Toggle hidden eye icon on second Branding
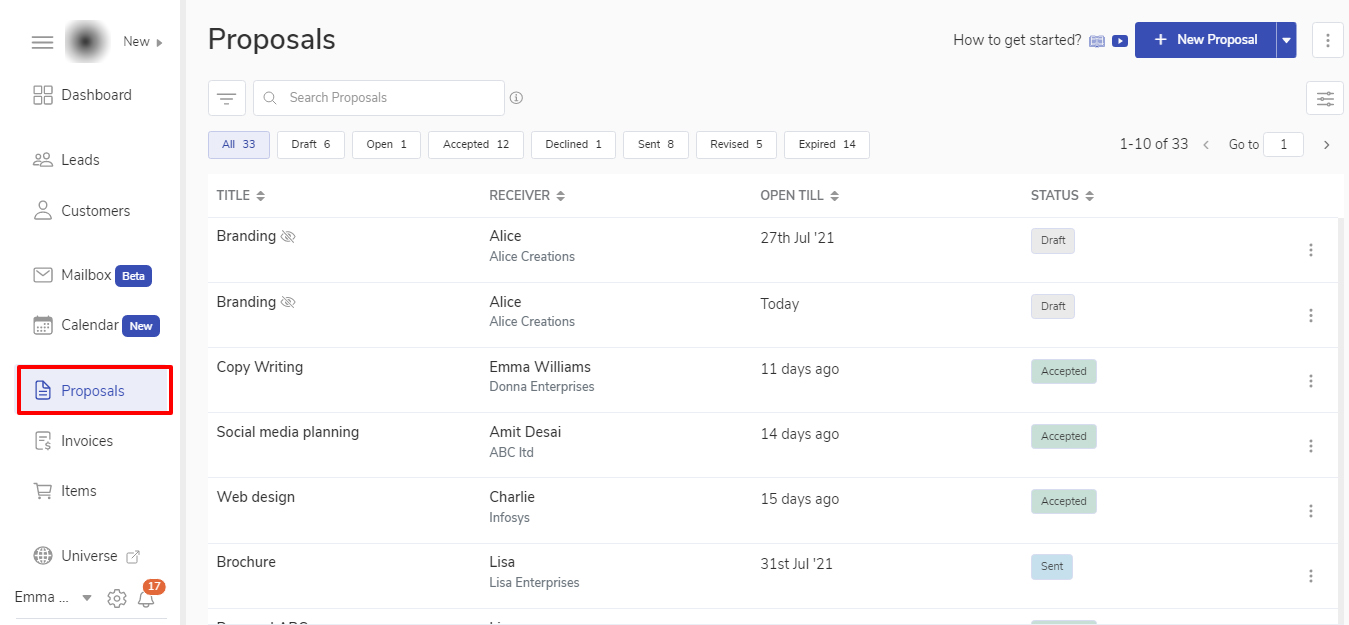Image resolution: width=1349 pixels, height=625 pixels. tap(289, 302)
